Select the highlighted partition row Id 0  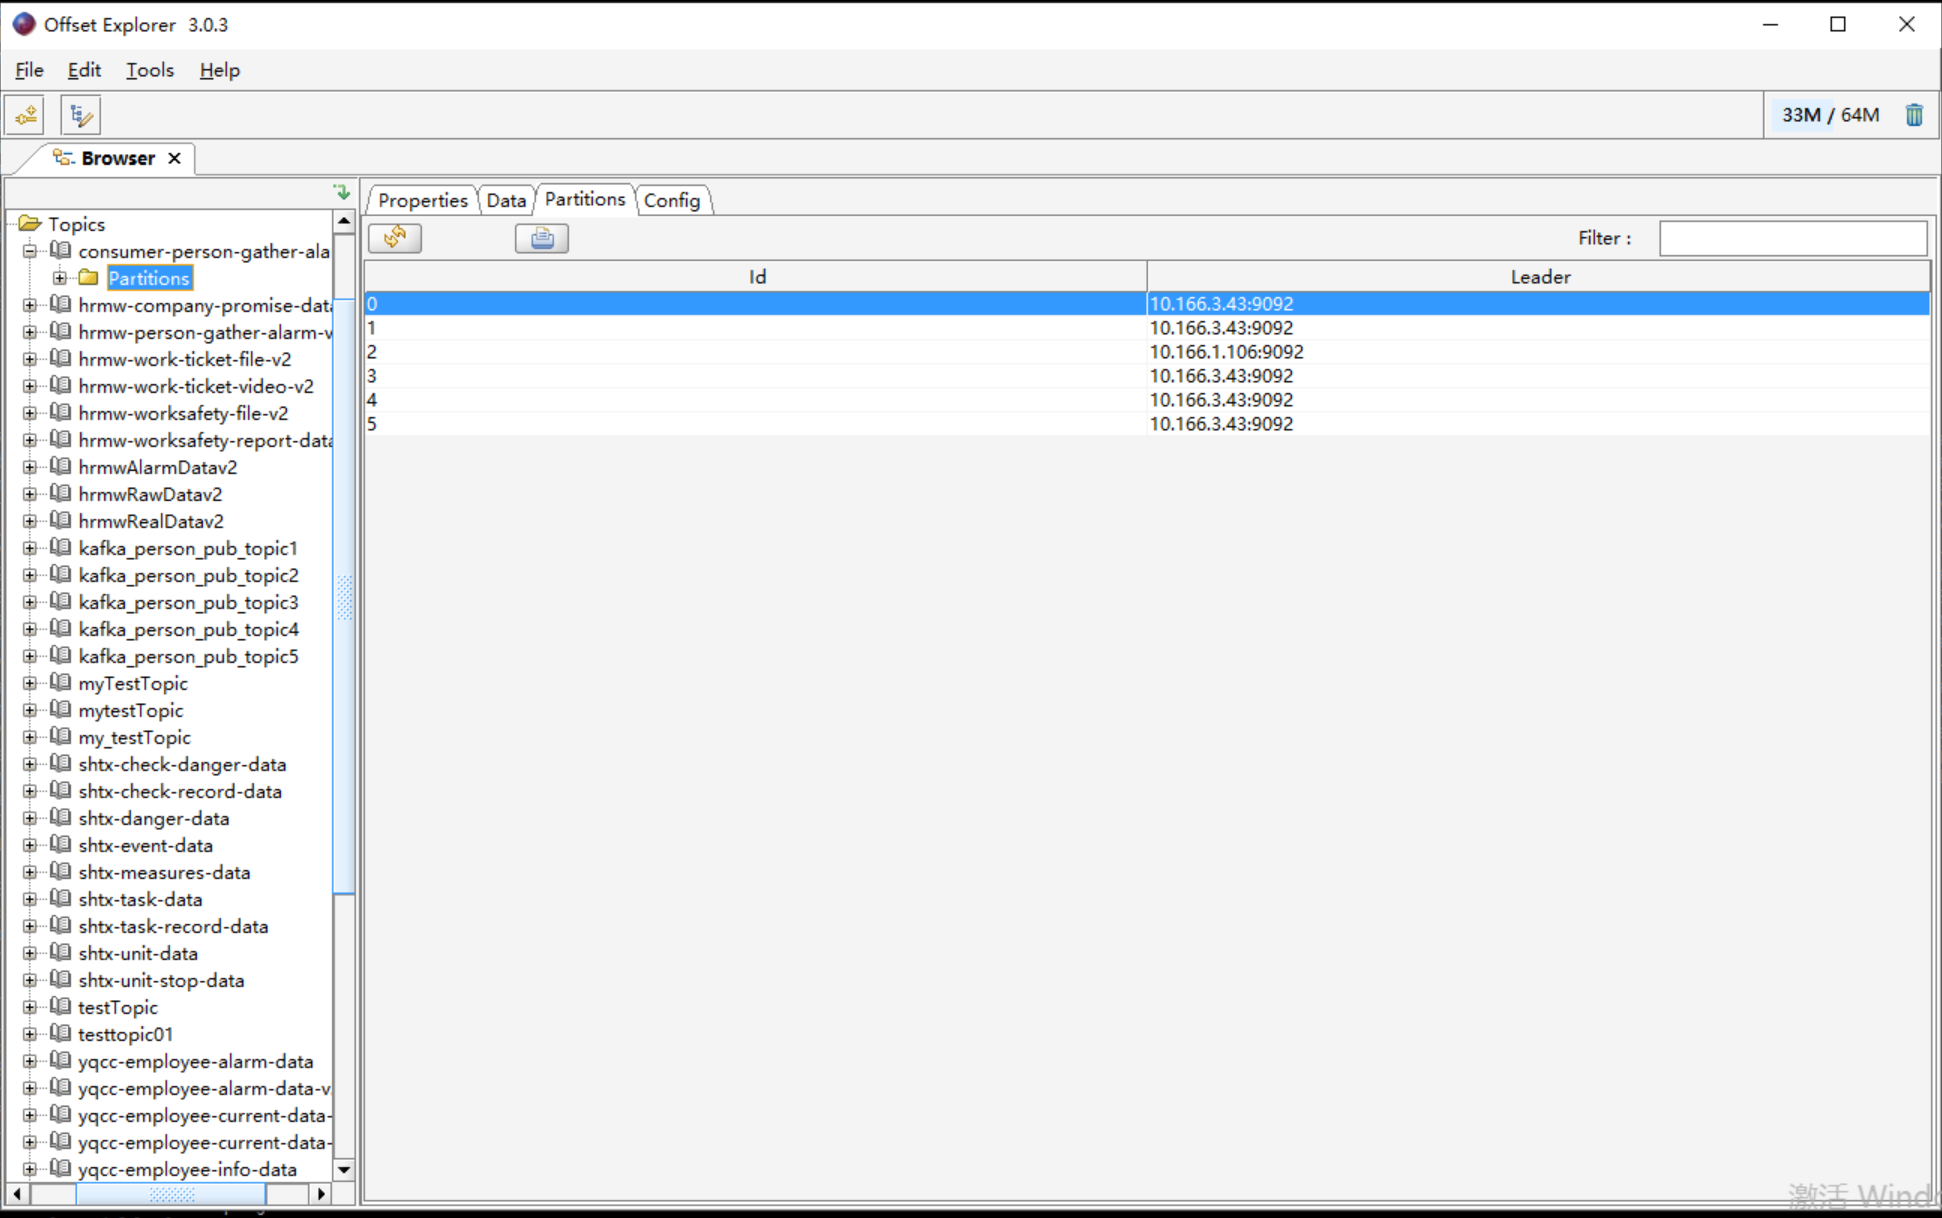pyautogui.click(x=1147, y=304)
